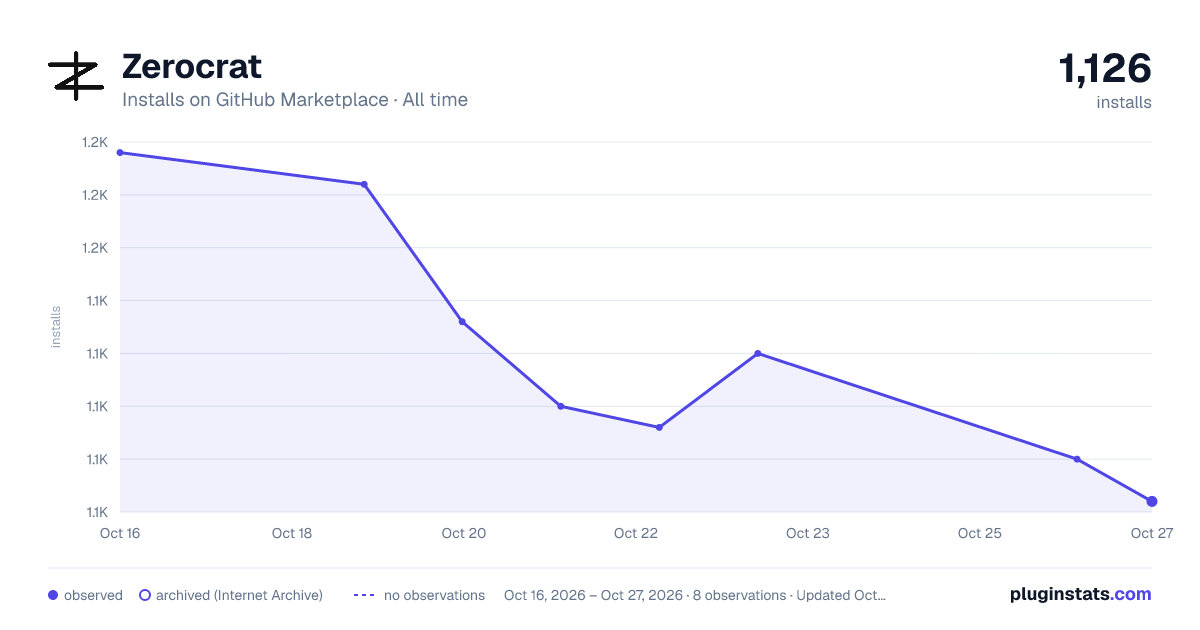Click the topmost '1.2K' y-axis label

pyautogui.click(x=95, y=142)
